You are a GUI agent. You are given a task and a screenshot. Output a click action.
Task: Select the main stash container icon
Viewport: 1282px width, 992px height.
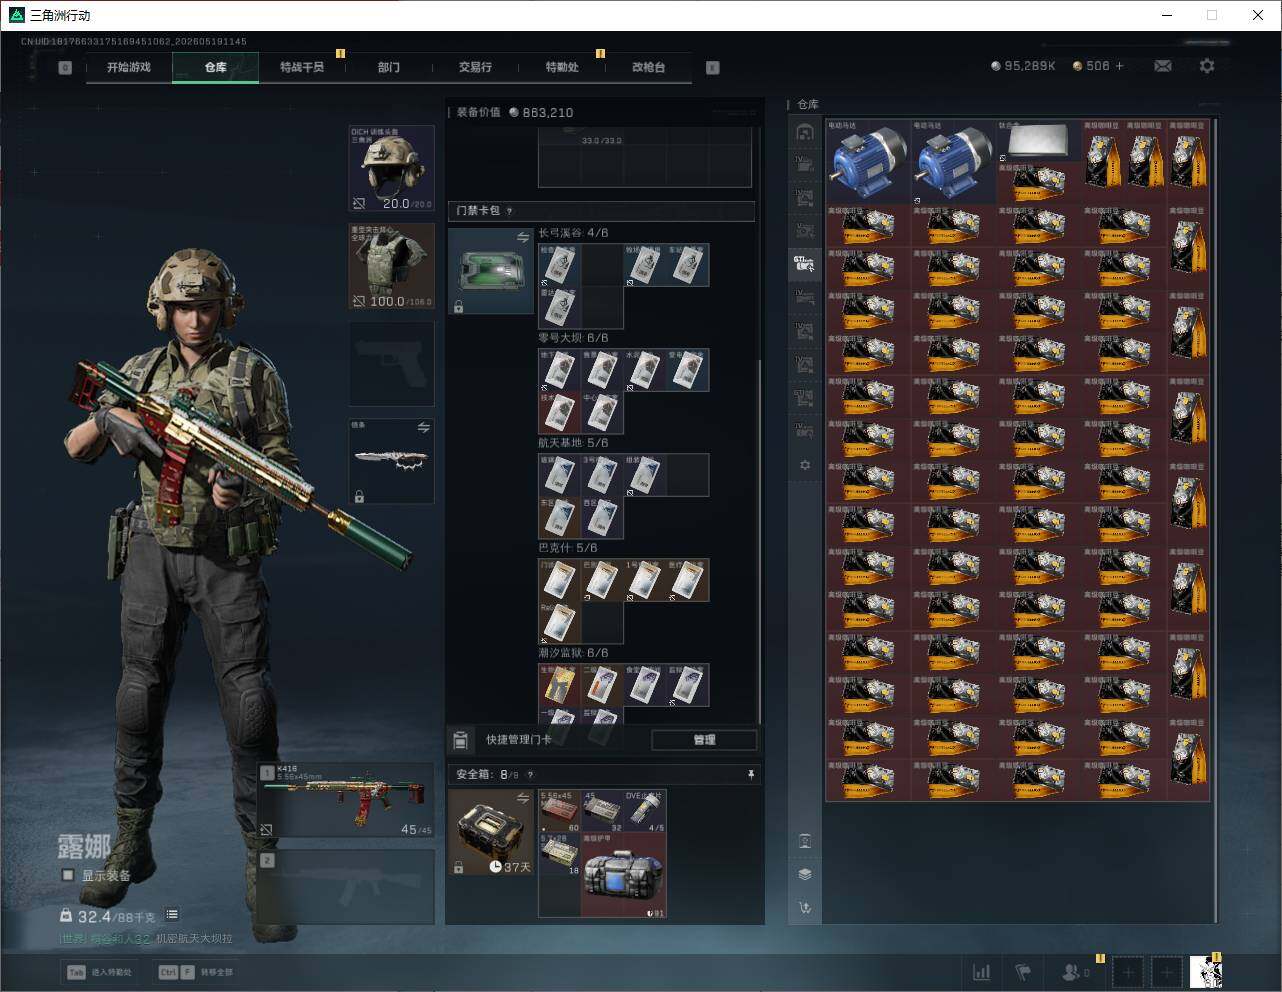[x=805, y=131]
